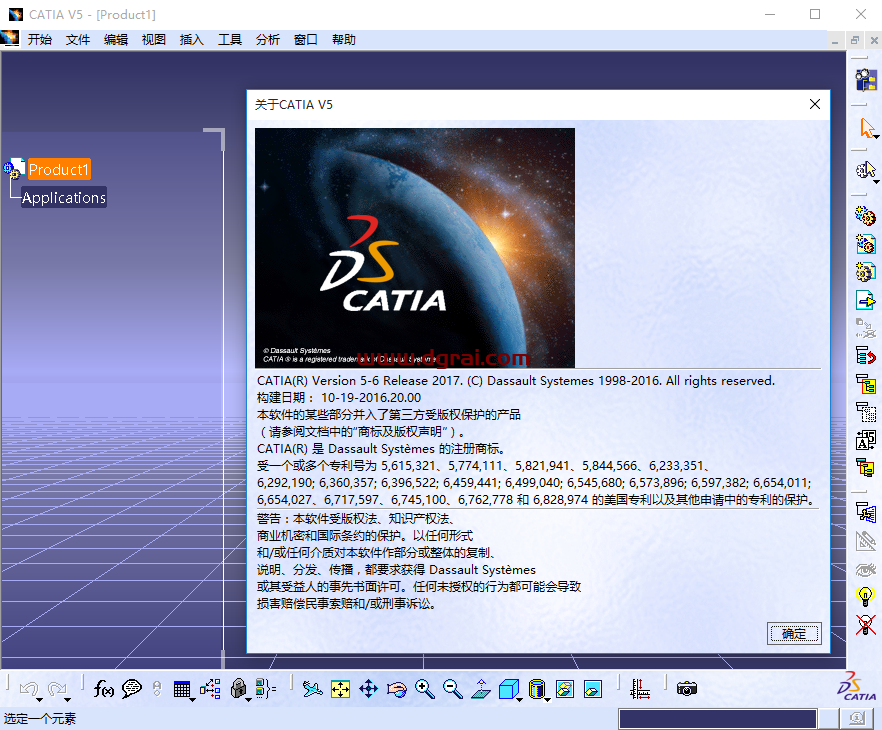The width and height of the screenshot is (882, 730).
Task: Expand the Select tool dropdown arrow
Action: (876, 137)
